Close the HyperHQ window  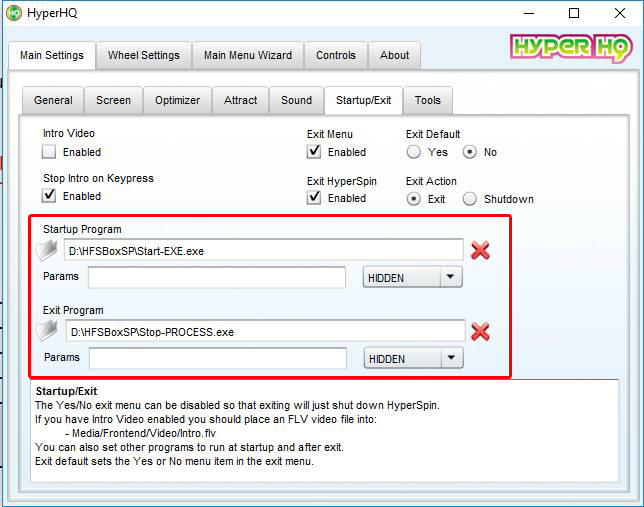tap(620, 13)
